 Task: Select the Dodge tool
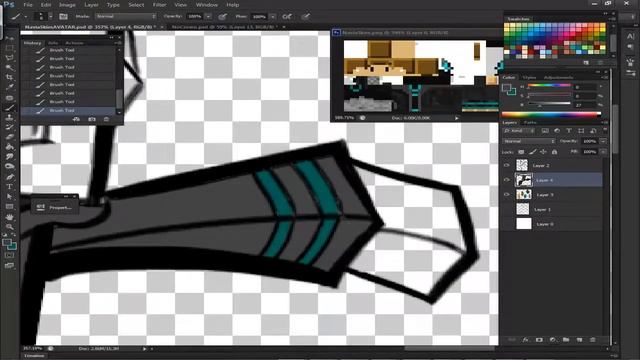(x=10, y=167)
